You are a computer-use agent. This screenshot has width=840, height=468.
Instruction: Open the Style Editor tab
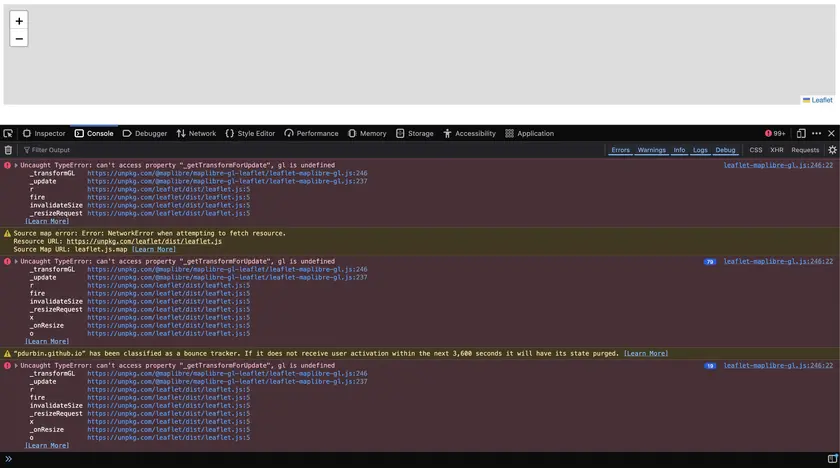250,133
